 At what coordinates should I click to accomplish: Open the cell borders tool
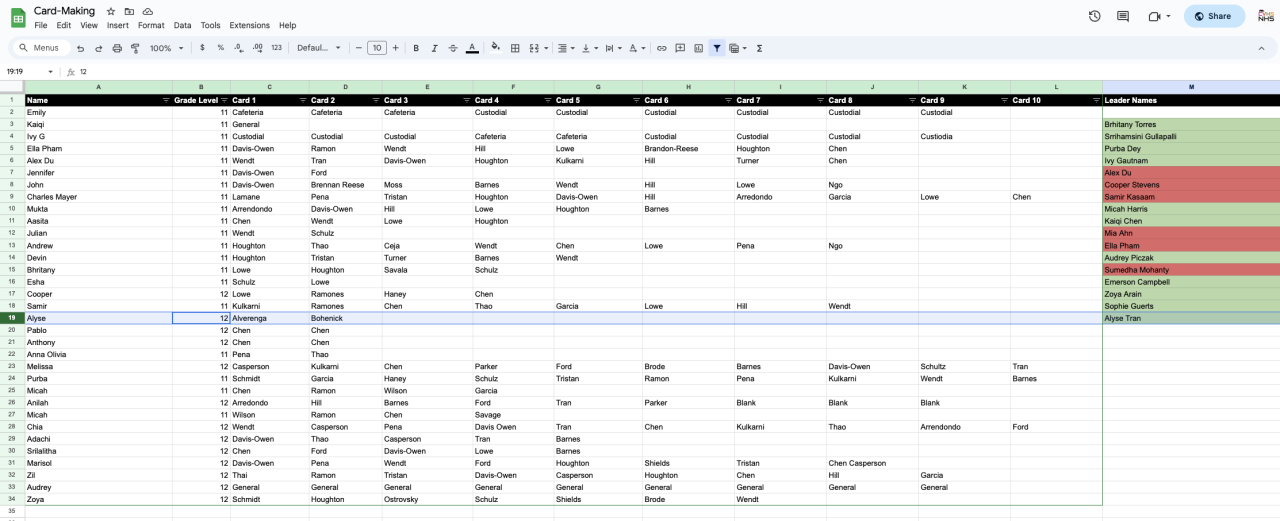tap(515, 48)
